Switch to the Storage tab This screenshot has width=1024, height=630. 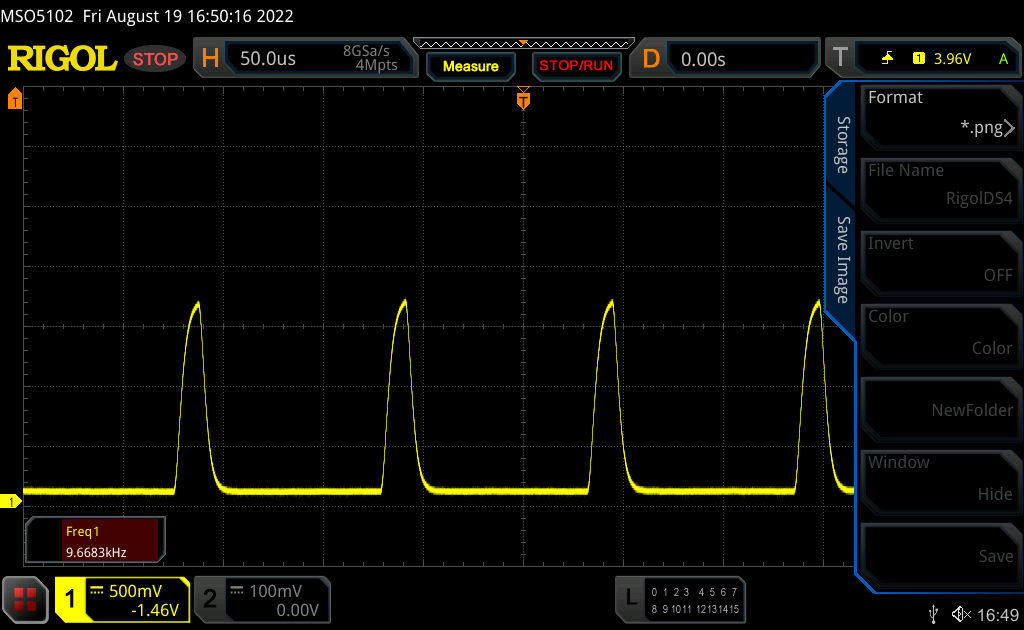(x=842, y=145)
